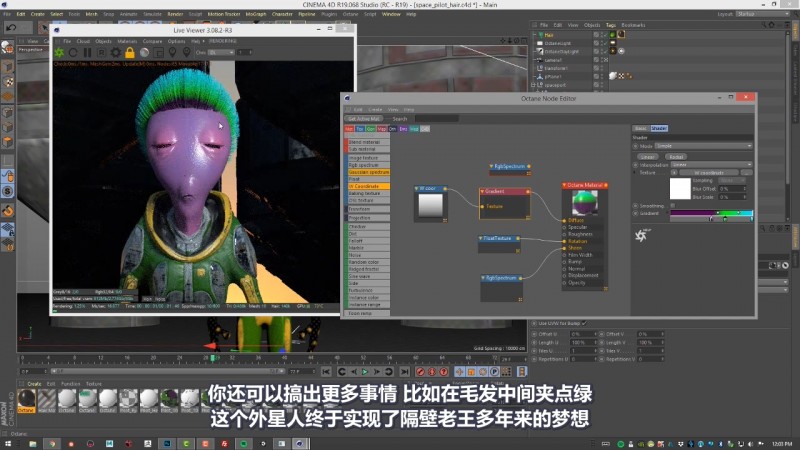800x450 pixels.
Task: Click the Octane render start icon in Live Viewer
Action: coord(59,53)
